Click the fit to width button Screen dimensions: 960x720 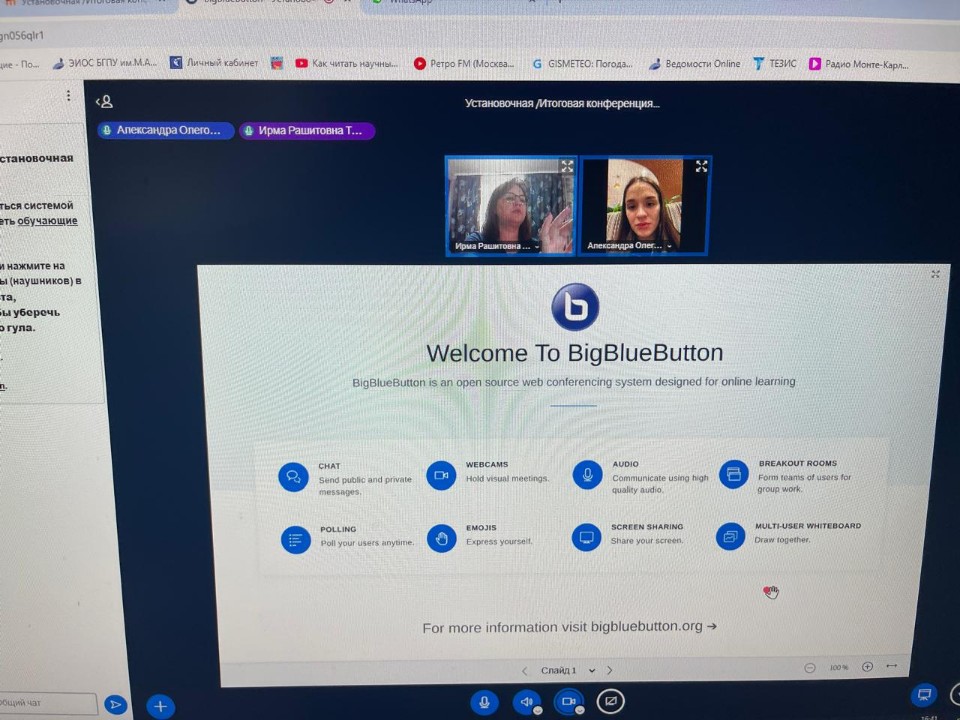(892, 666)
